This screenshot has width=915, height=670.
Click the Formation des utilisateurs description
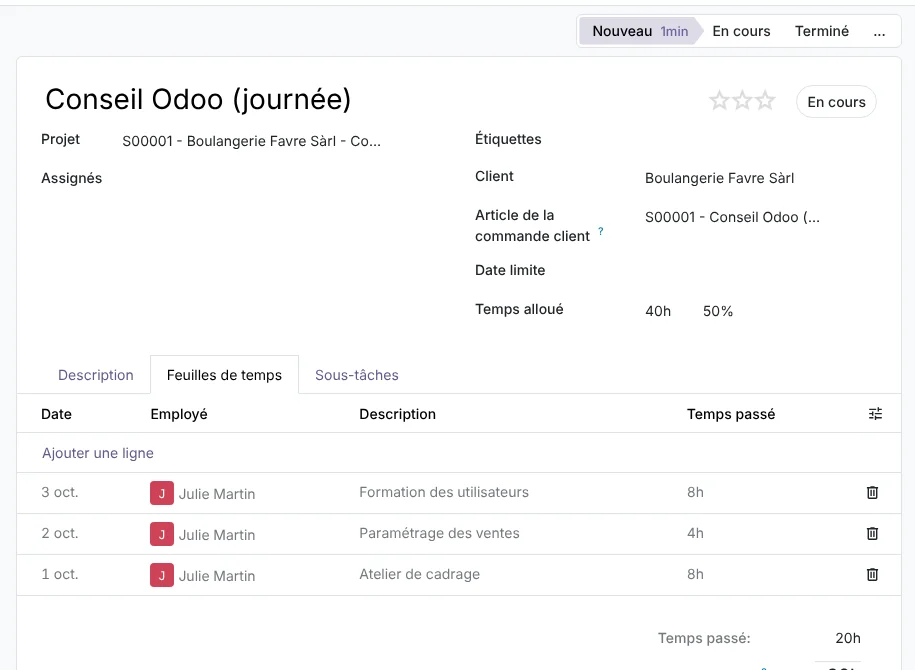[x=444, y=492]
